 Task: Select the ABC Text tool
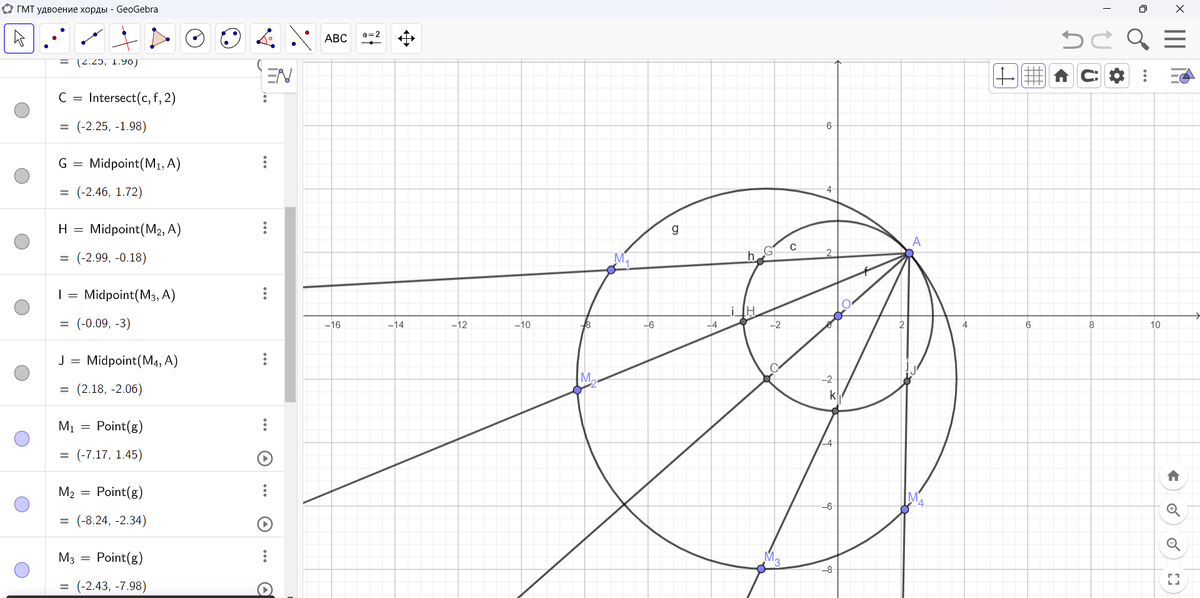[336, 38]
